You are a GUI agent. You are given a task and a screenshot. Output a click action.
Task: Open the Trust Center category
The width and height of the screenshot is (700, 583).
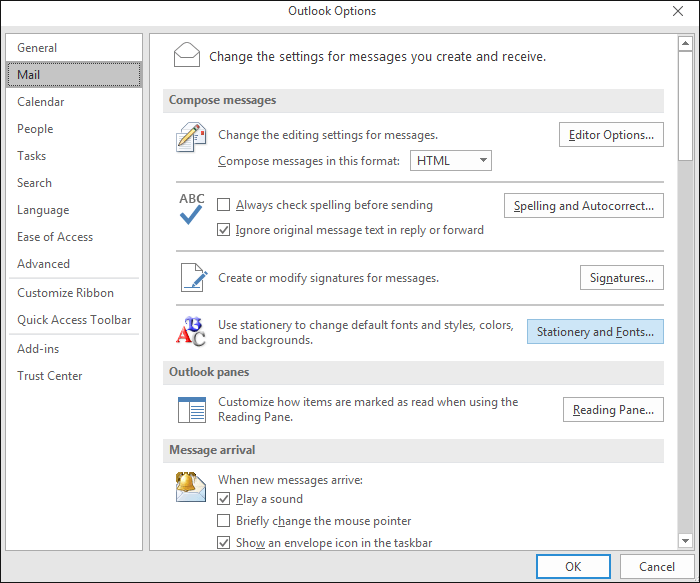tap(74, 376)
